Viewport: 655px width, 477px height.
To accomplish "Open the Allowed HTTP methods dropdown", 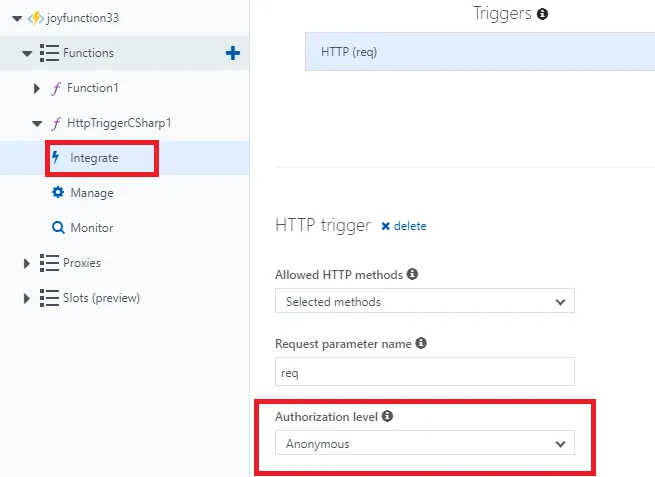I will 424,301.
